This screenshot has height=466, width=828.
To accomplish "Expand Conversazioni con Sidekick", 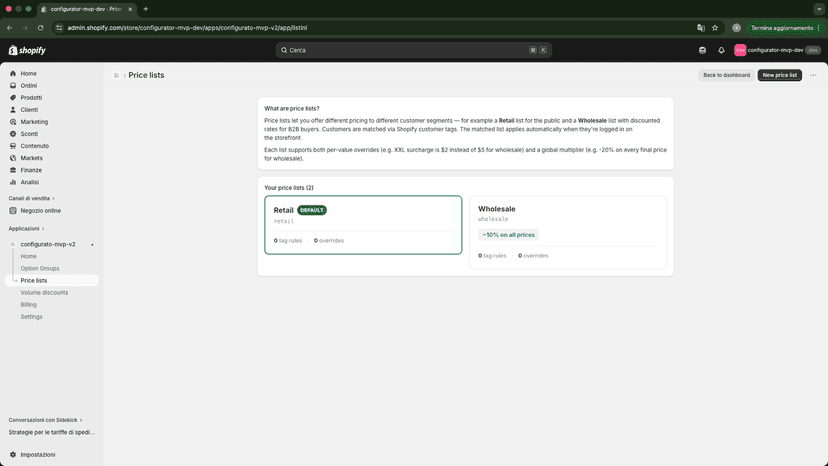I will 45,420.
